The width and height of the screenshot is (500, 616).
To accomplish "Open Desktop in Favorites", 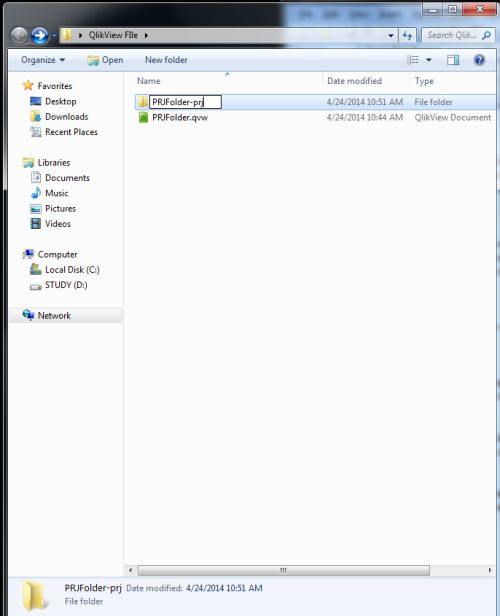I will 60,101.
